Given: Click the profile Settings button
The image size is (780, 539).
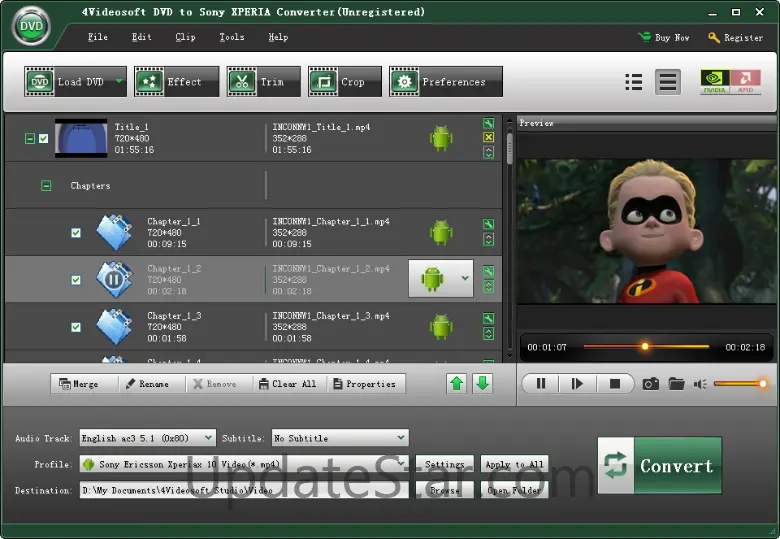Looking at the screenshot, I should click(x=445, y=464).
